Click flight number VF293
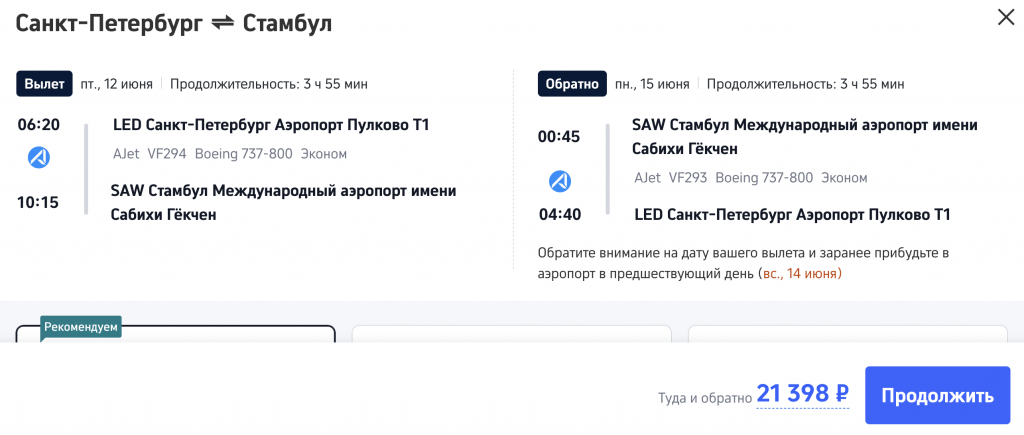The image size is (1024, 435). (x=687, y=178)
